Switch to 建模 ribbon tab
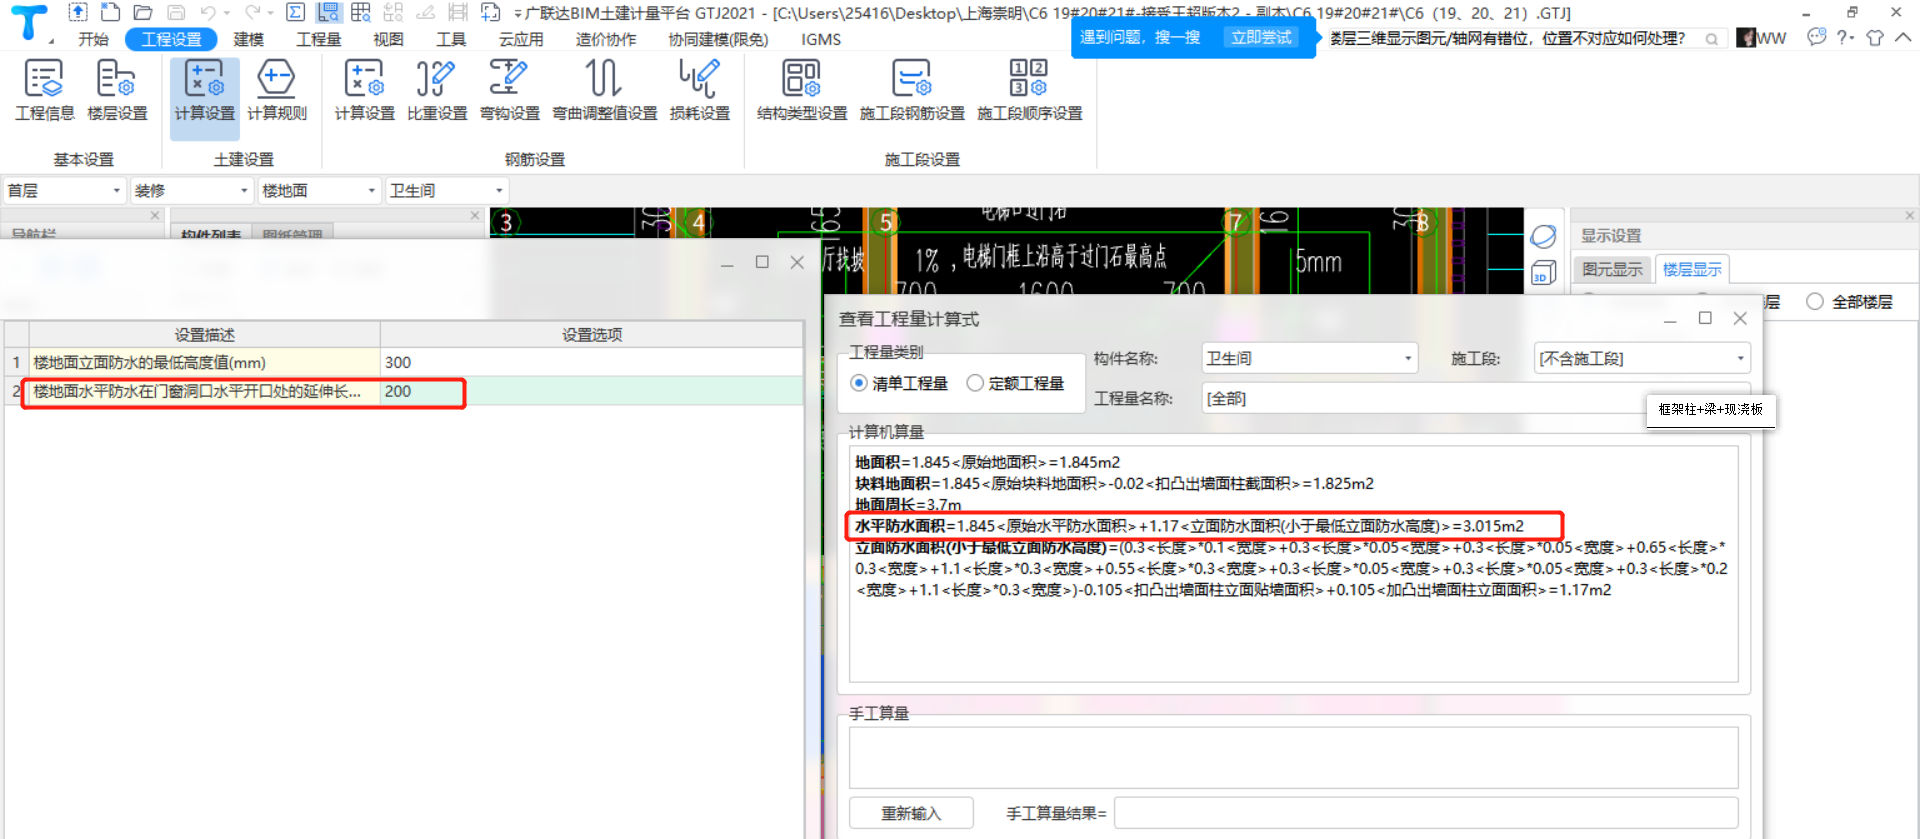The image size is (1920, 839). (249, 39)
